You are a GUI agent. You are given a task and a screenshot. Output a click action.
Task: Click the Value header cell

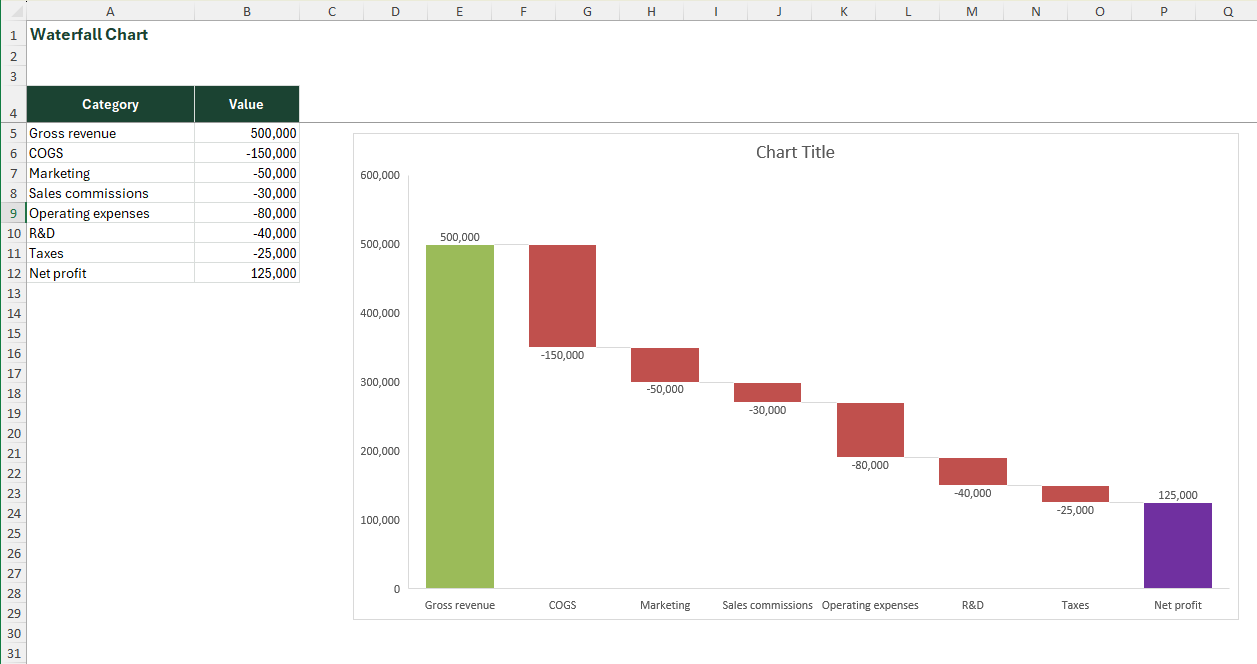pyautogui.click(x=246, y=104)
